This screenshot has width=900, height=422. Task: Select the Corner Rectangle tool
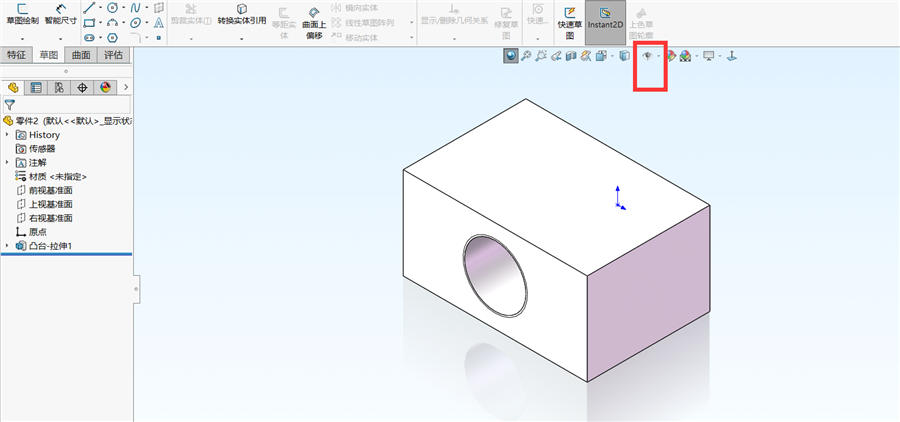click(89, 23)
